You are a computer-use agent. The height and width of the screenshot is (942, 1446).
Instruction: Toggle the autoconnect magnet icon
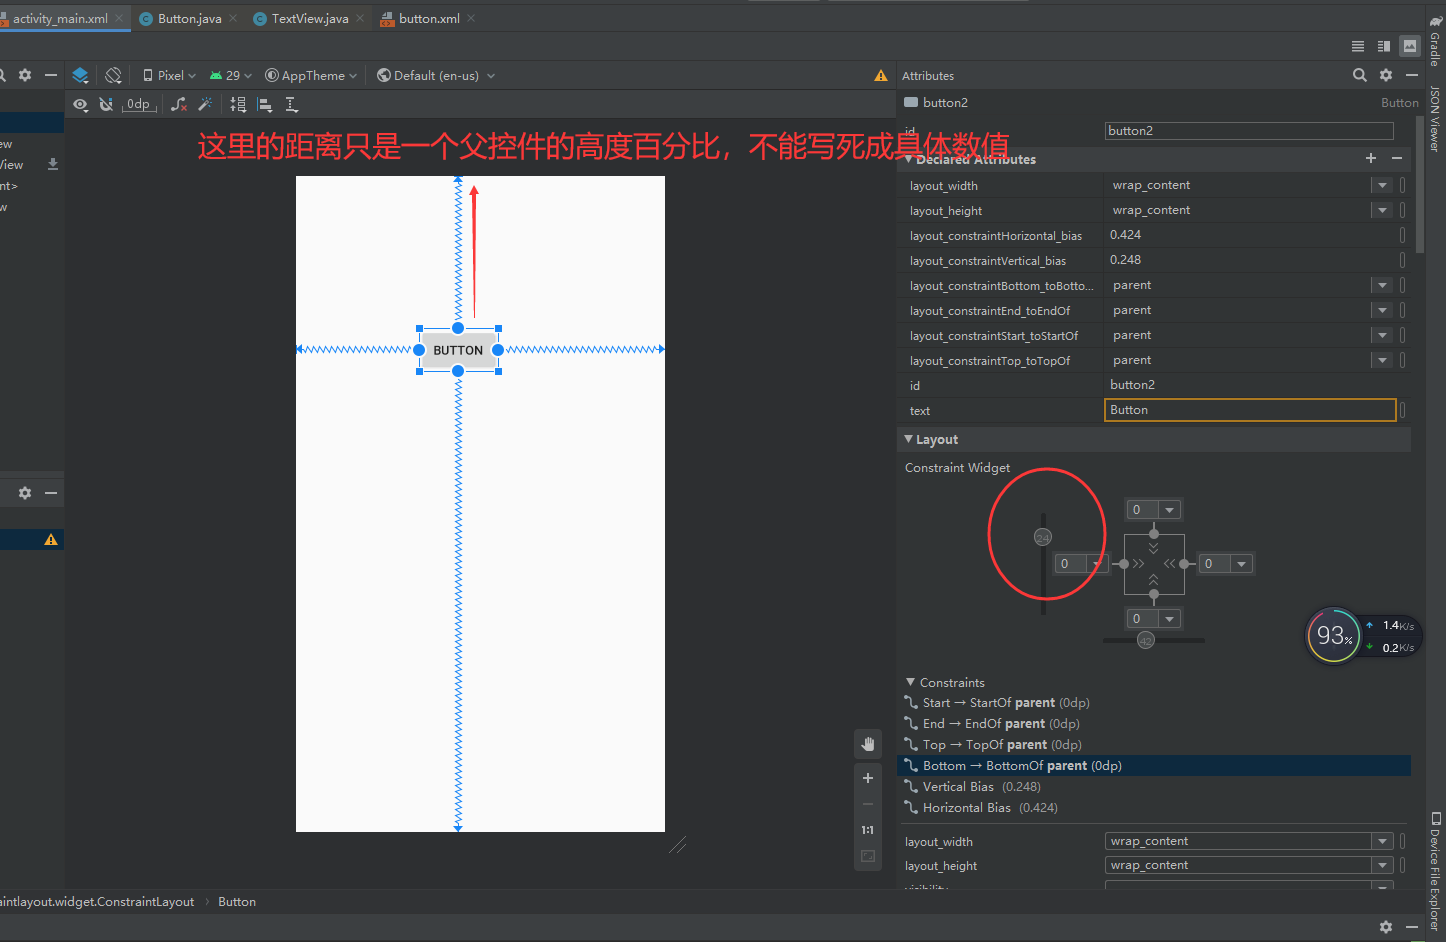(106, 104)
